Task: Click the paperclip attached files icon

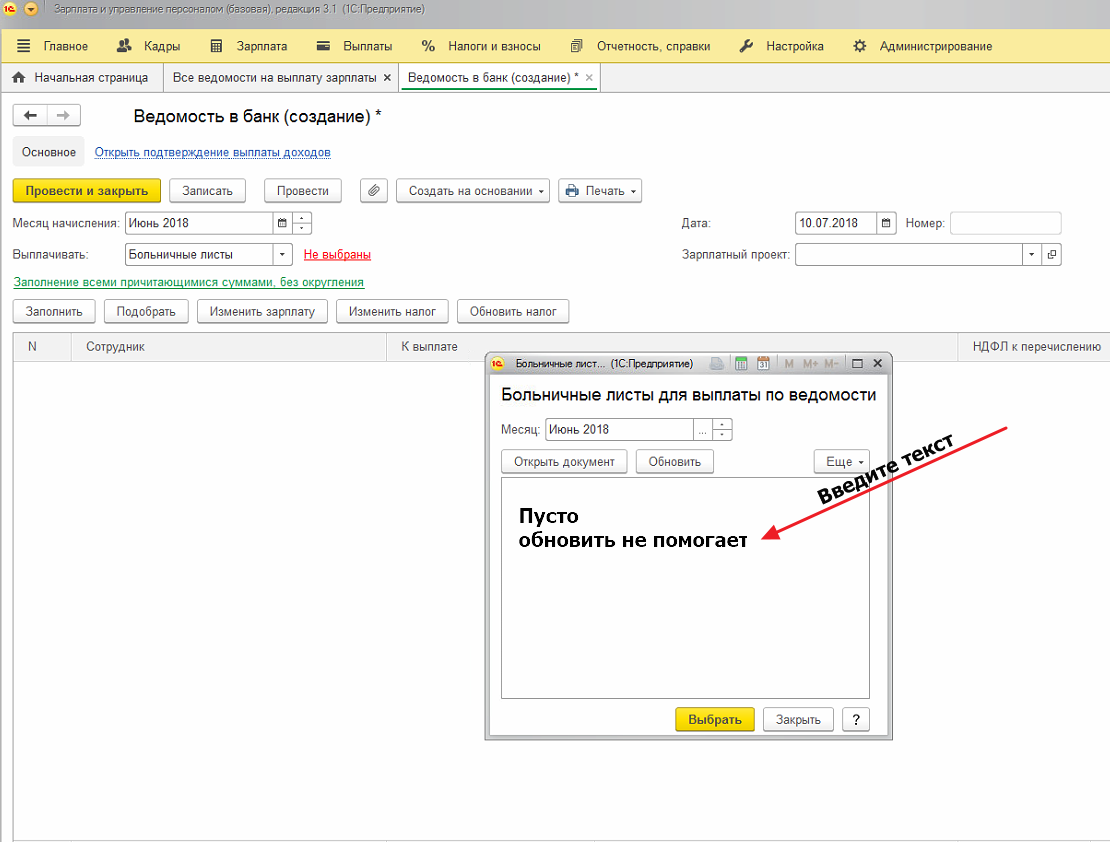Action: (x=374, y=191)
